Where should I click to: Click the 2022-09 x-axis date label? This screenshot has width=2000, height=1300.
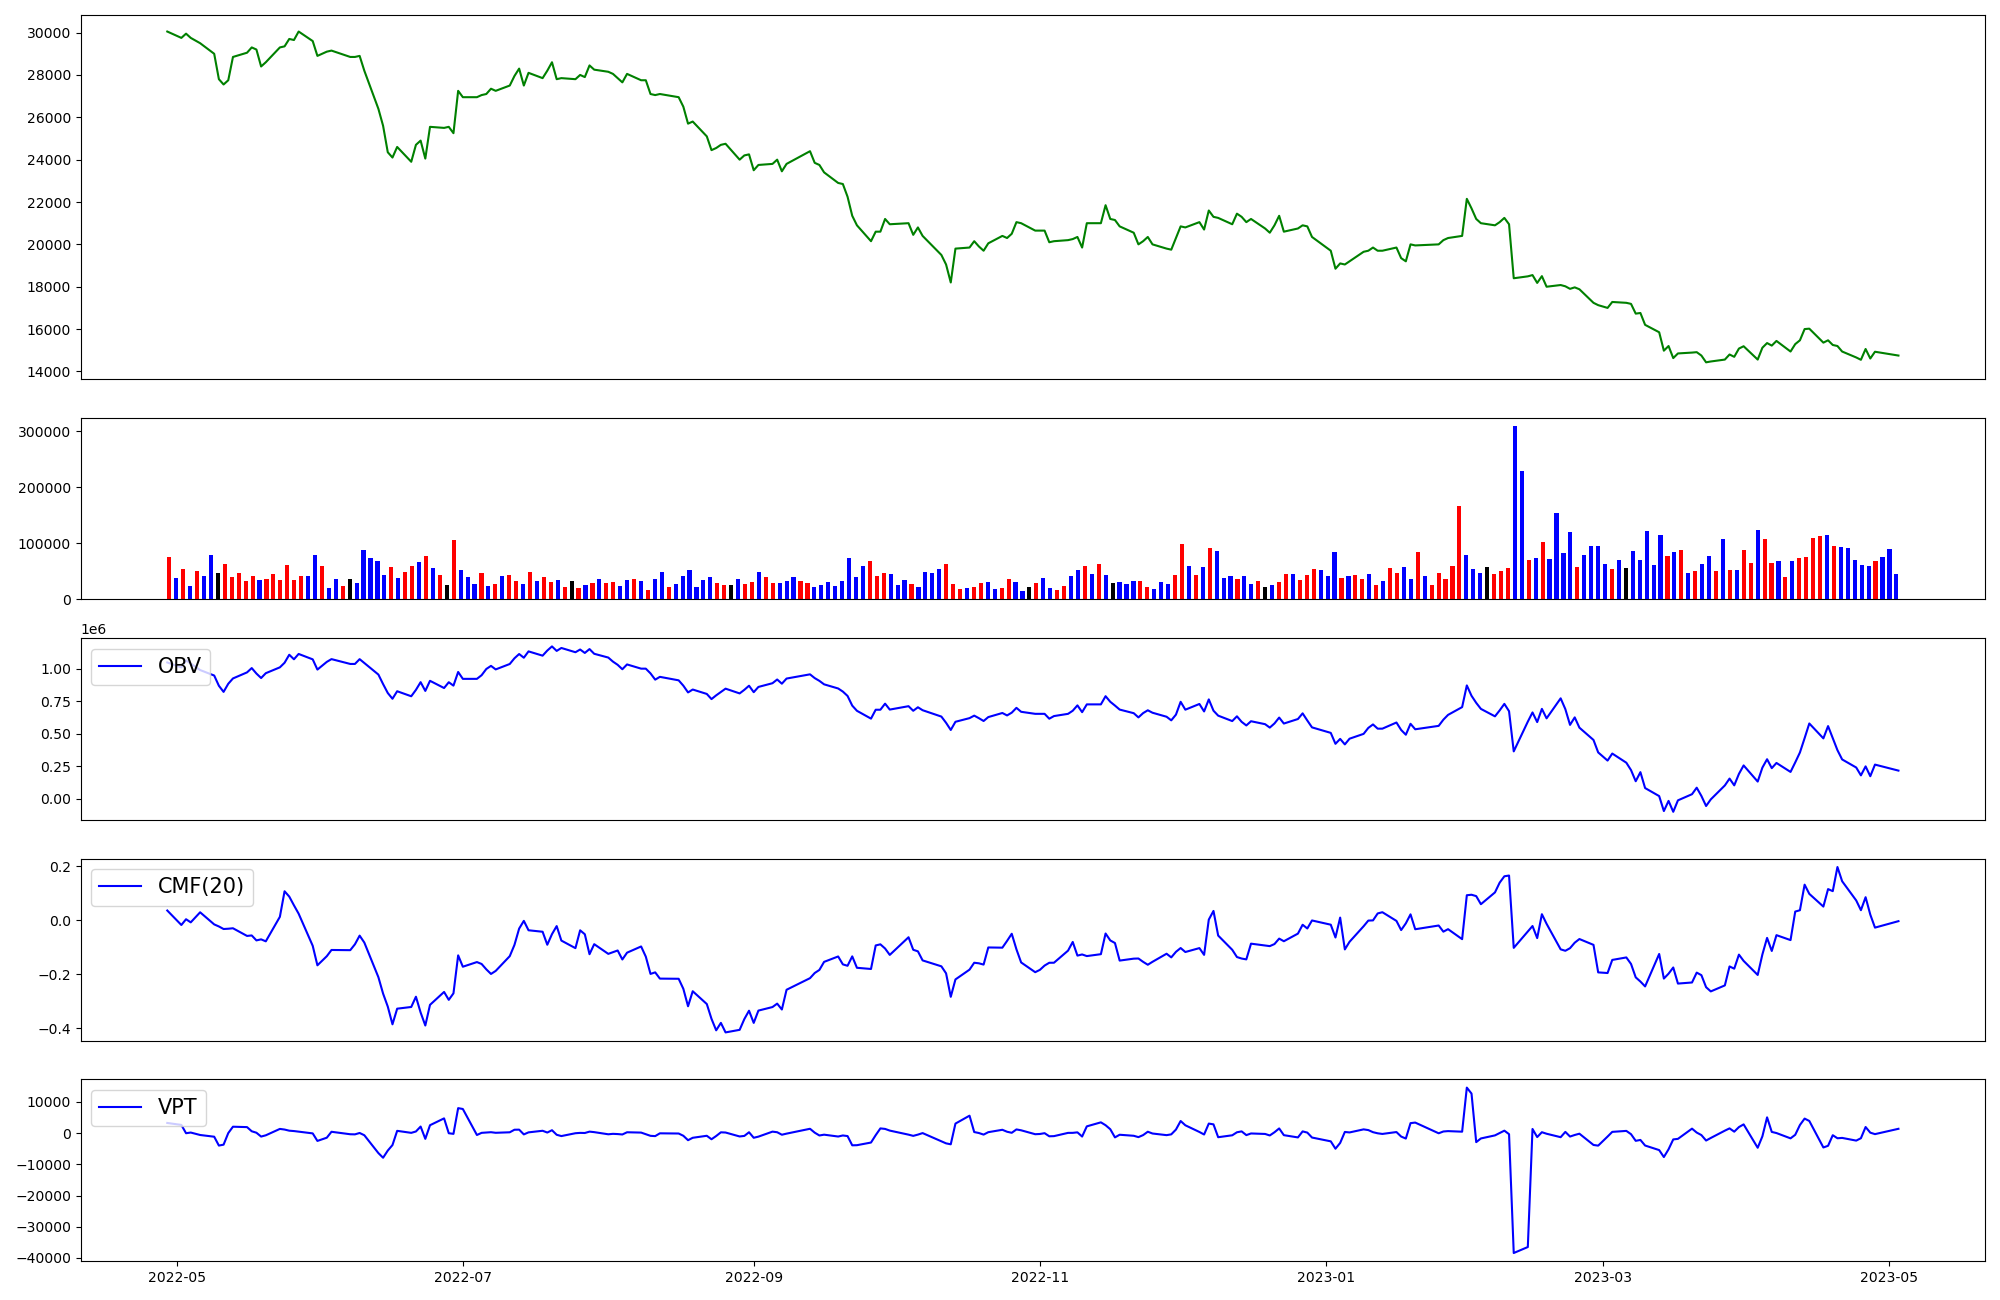tap(753, 1277)
